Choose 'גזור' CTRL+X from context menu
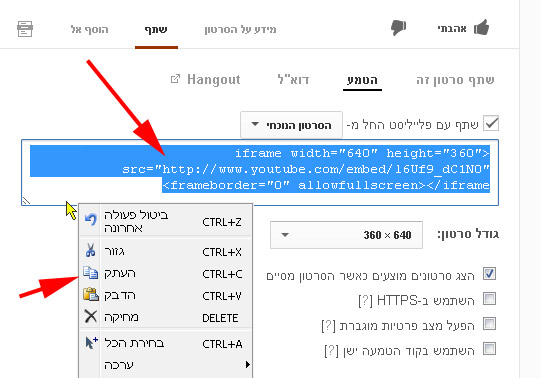Image resolution: width=541 pixels, height=378 pixels. point(166,251)
